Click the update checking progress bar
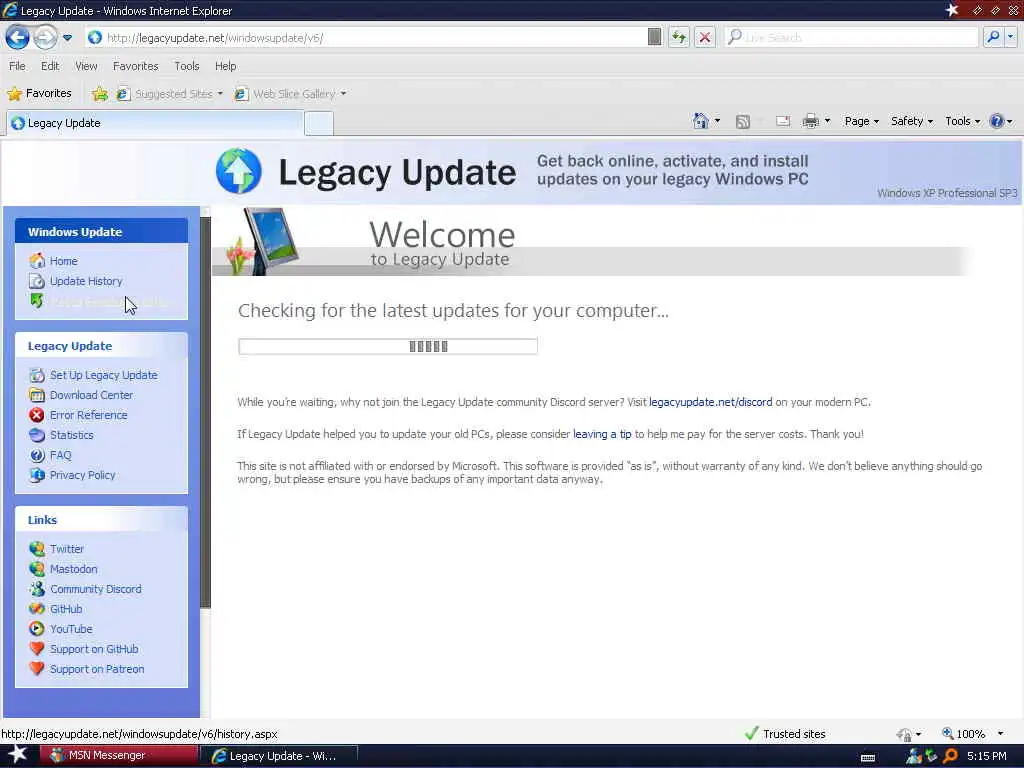This screenshot has width=1024, height=768. (388, 346)
